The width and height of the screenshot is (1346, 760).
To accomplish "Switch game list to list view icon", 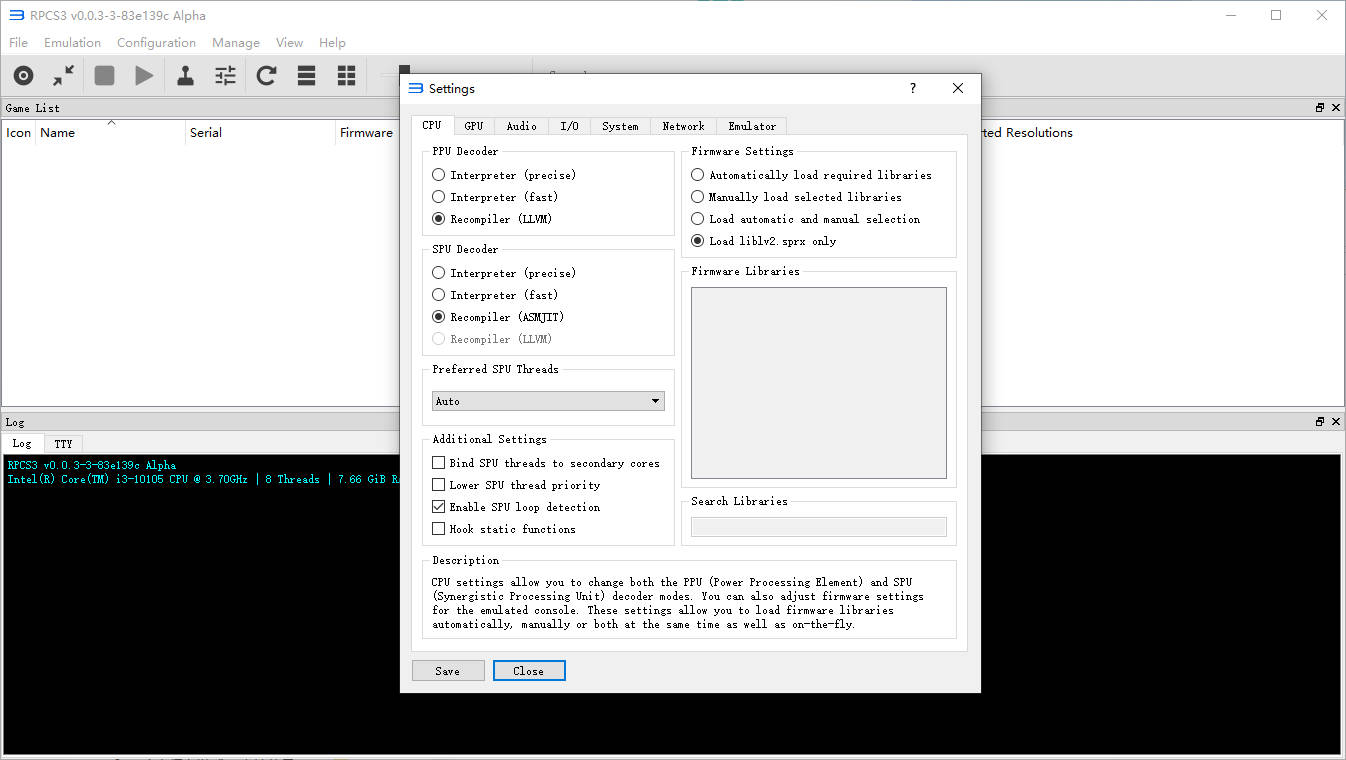I will [307, 75].
